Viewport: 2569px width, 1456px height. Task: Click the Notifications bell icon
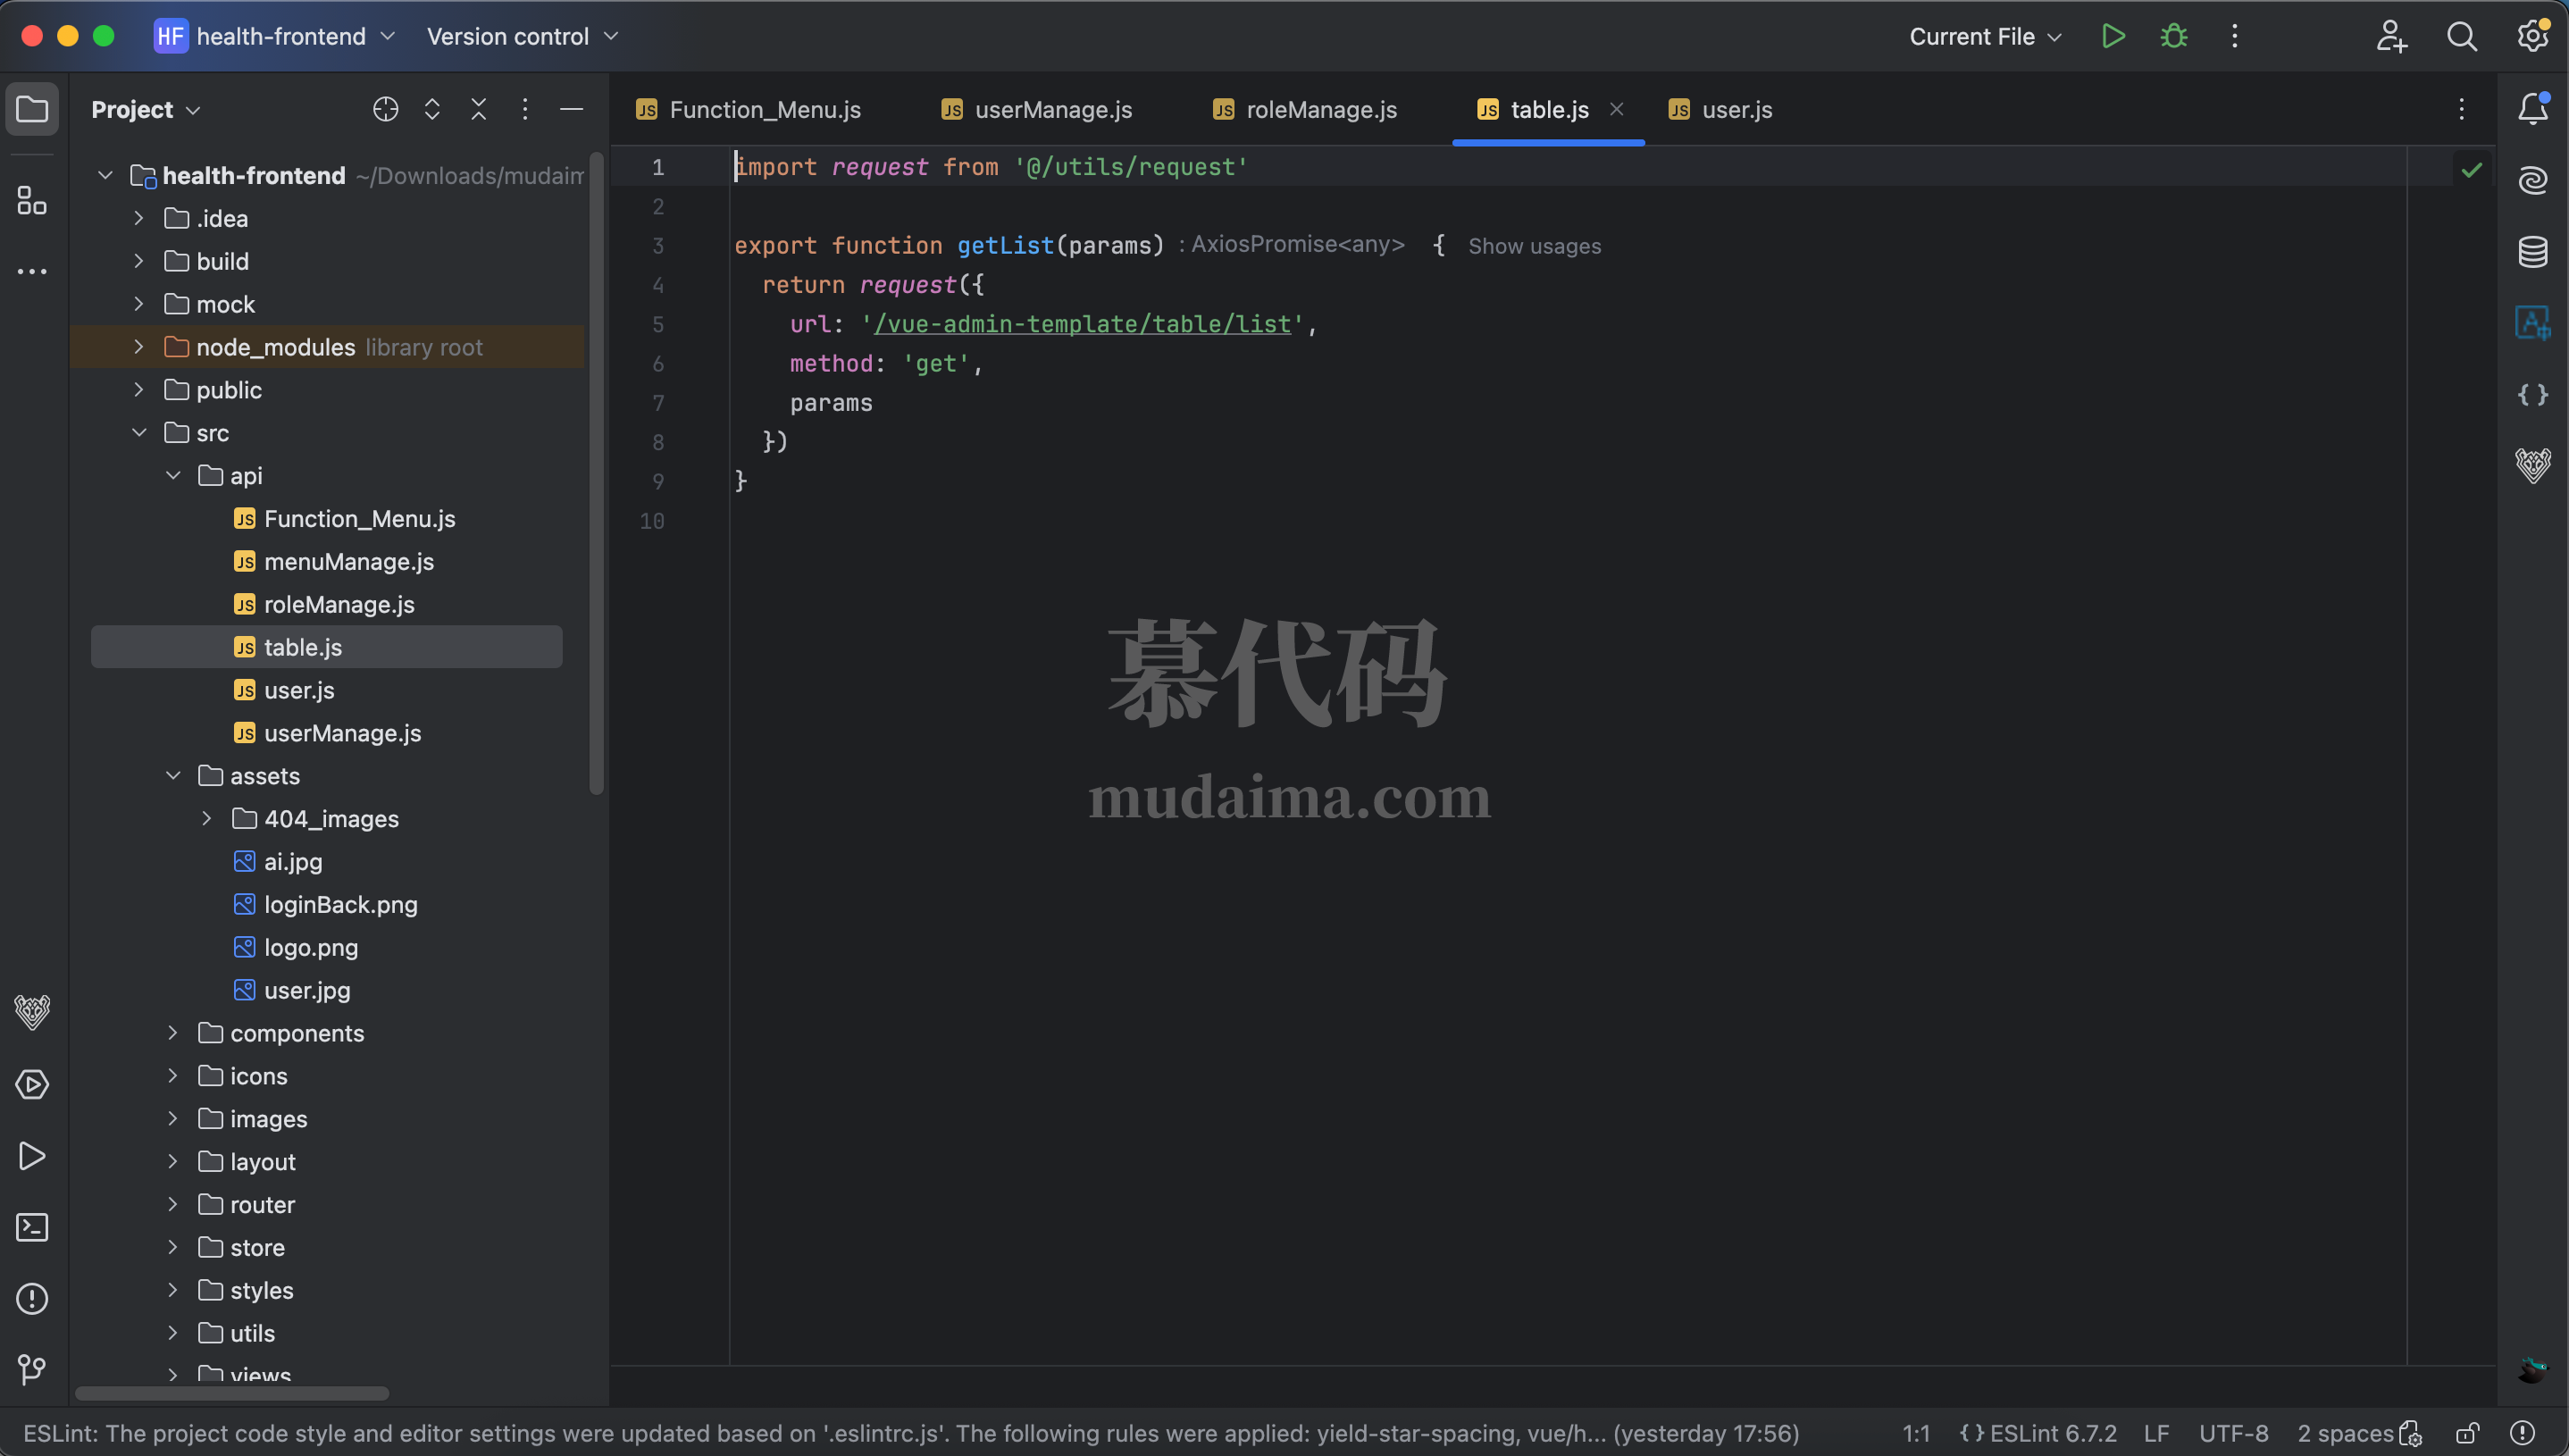coord(2532,109)
